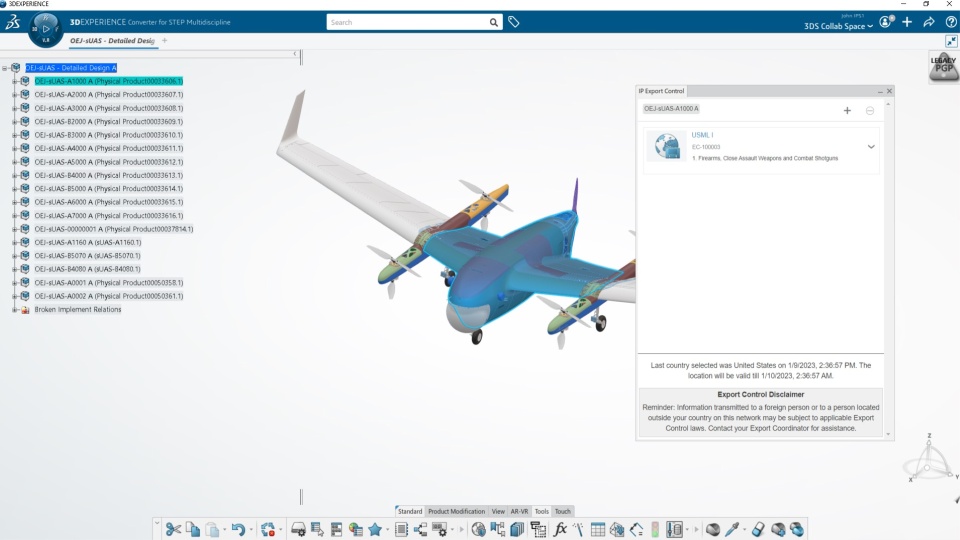
Task: Open the Help question mark icon
Action: (951, 22)
